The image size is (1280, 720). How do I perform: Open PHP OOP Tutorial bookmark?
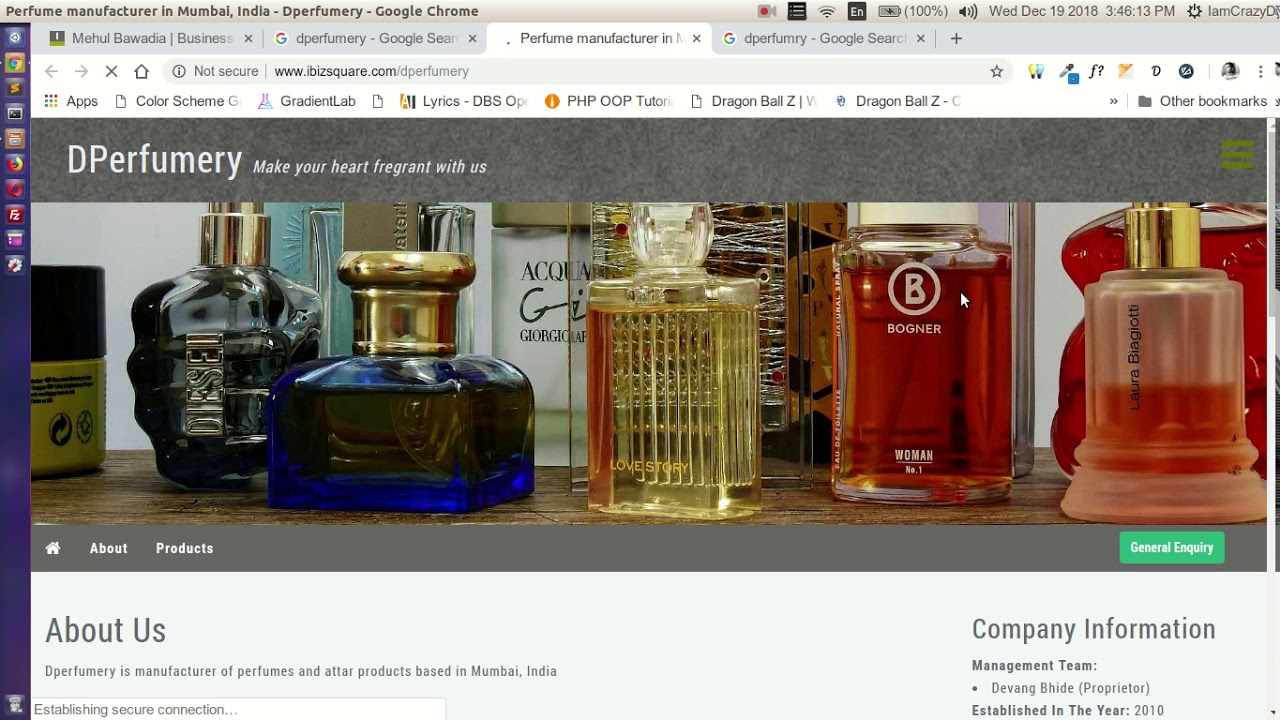609,101
